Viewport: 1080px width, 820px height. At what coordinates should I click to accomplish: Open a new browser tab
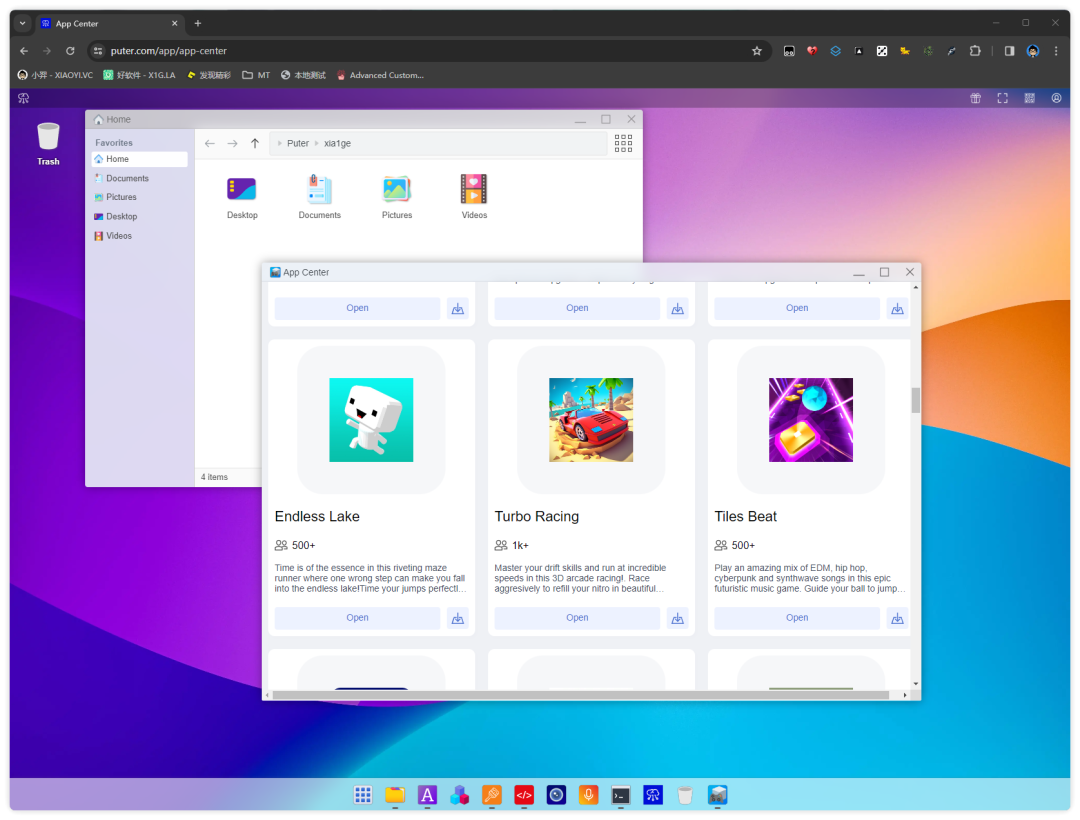click(198, 23)
